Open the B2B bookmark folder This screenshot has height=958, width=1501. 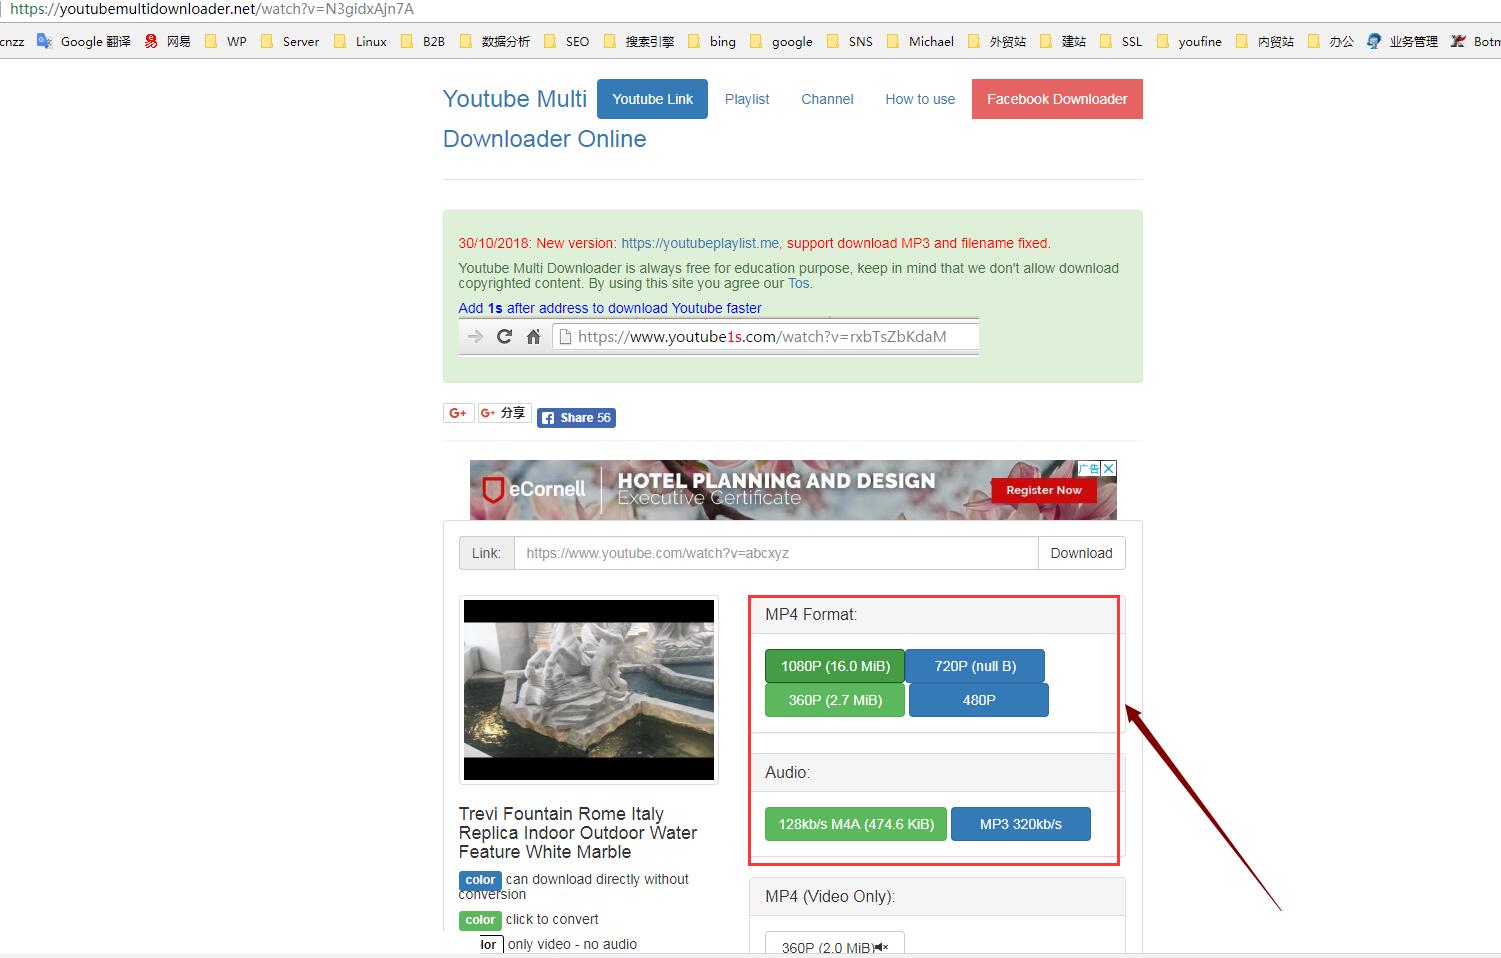[422, 41]
